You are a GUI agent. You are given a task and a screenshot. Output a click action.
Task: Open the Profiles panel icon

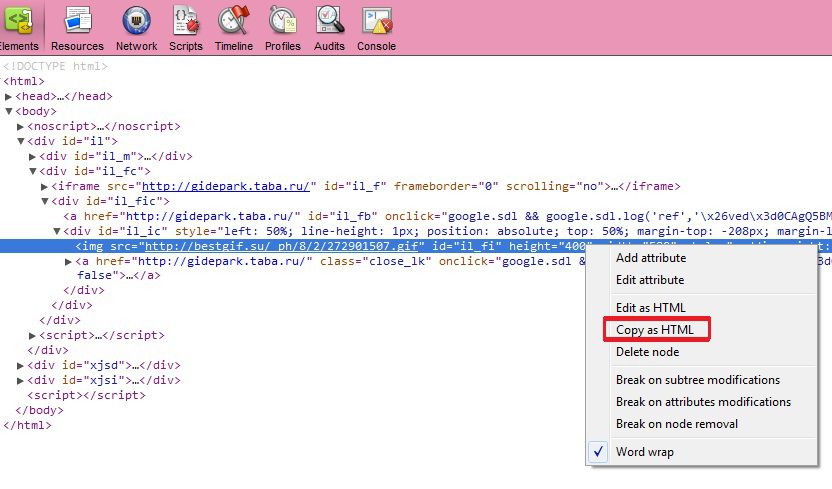282,21
